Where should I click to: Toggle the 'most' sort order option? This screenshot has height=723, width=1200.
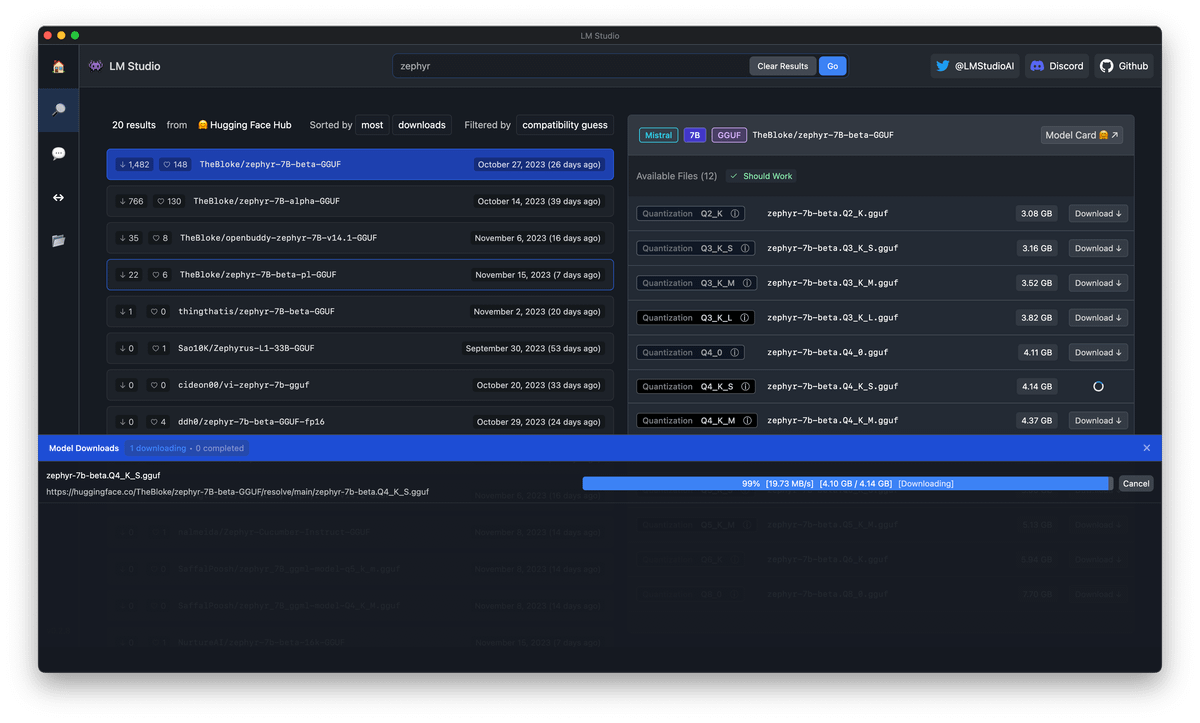pyautogui.click(x=372, y=125)
